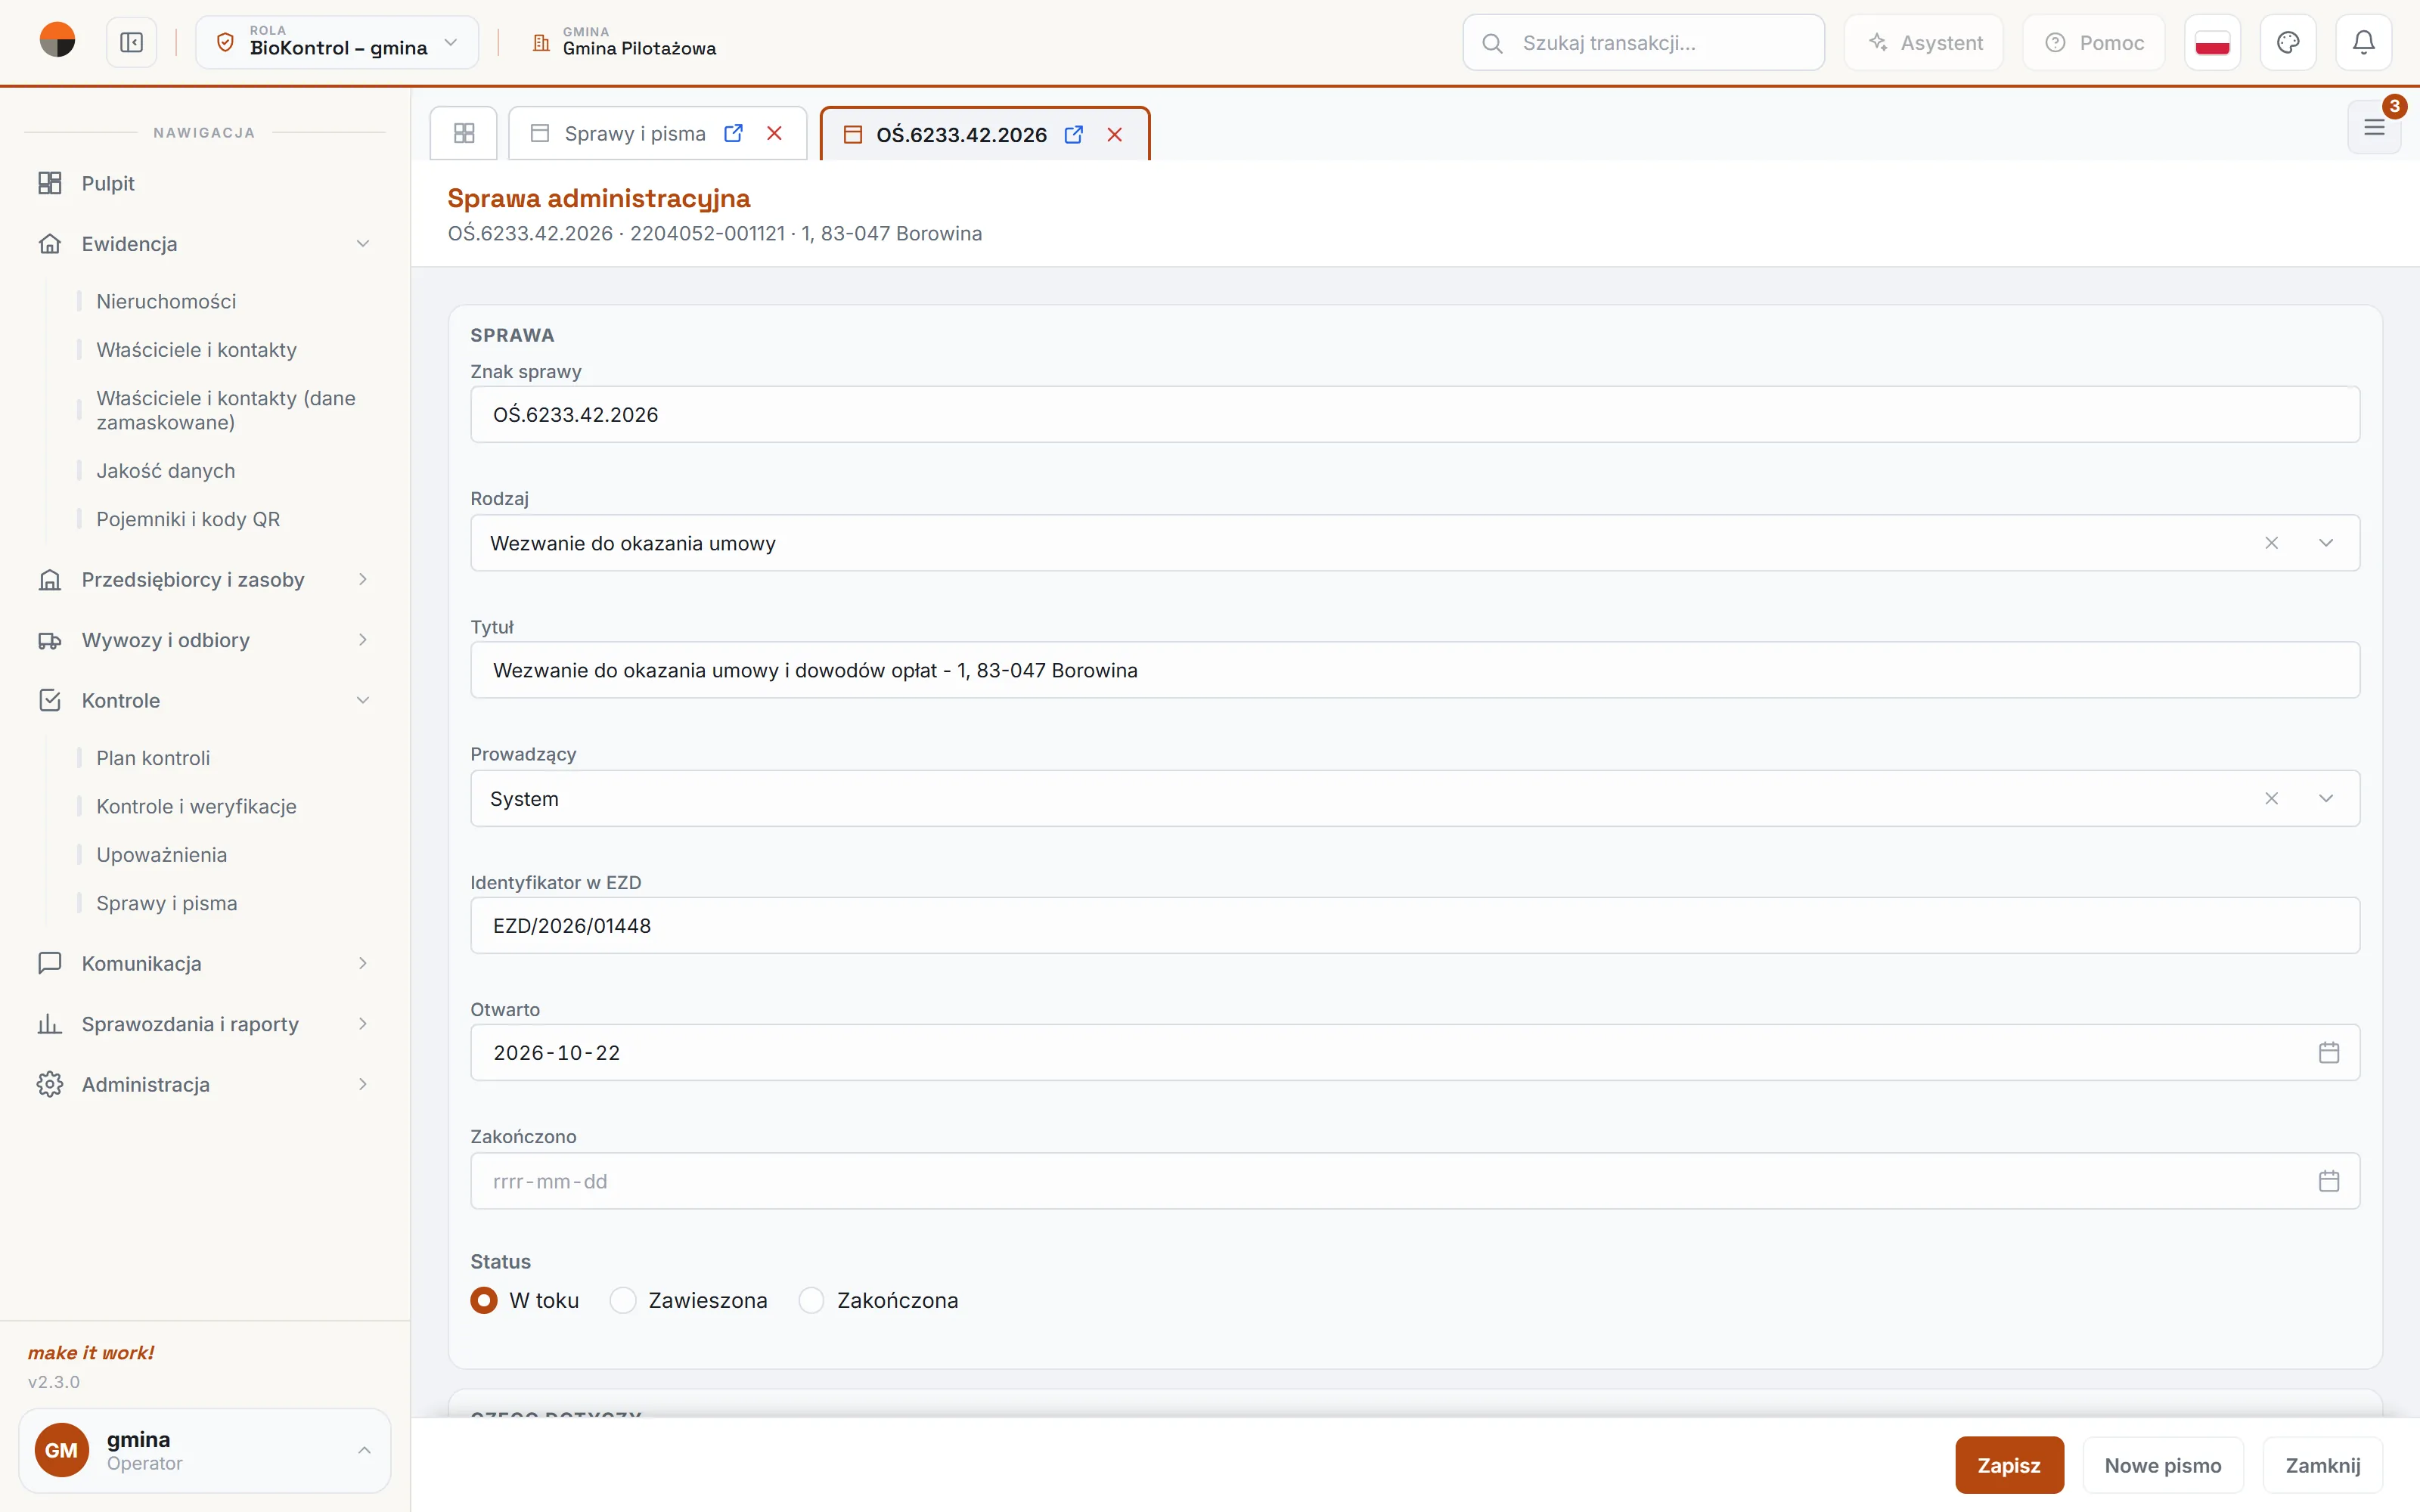Viewport: 2420px width, 1512px height.
Task: Click the Nowe pismo button
Action: pyautogui.click(x=2163, y=1465)
